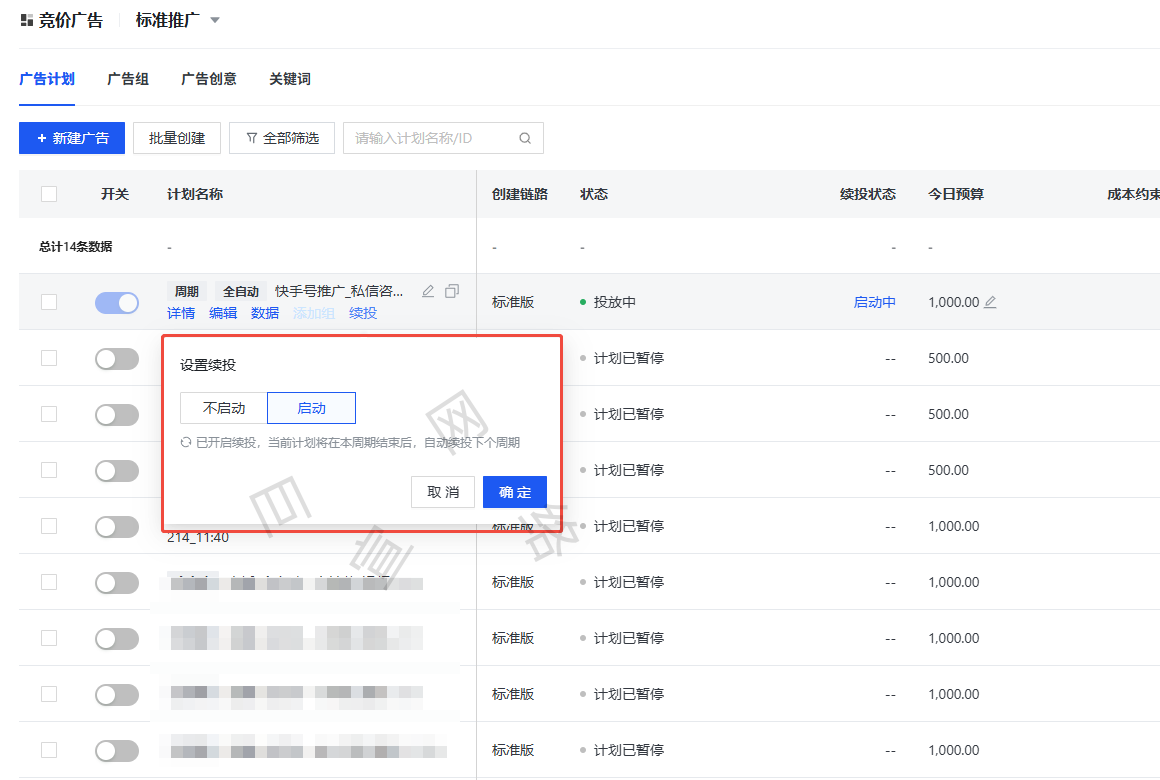Click the pencil edit icon next to plan name
The height and width of the screenshot is (780, 1160).
pos(427,290)
